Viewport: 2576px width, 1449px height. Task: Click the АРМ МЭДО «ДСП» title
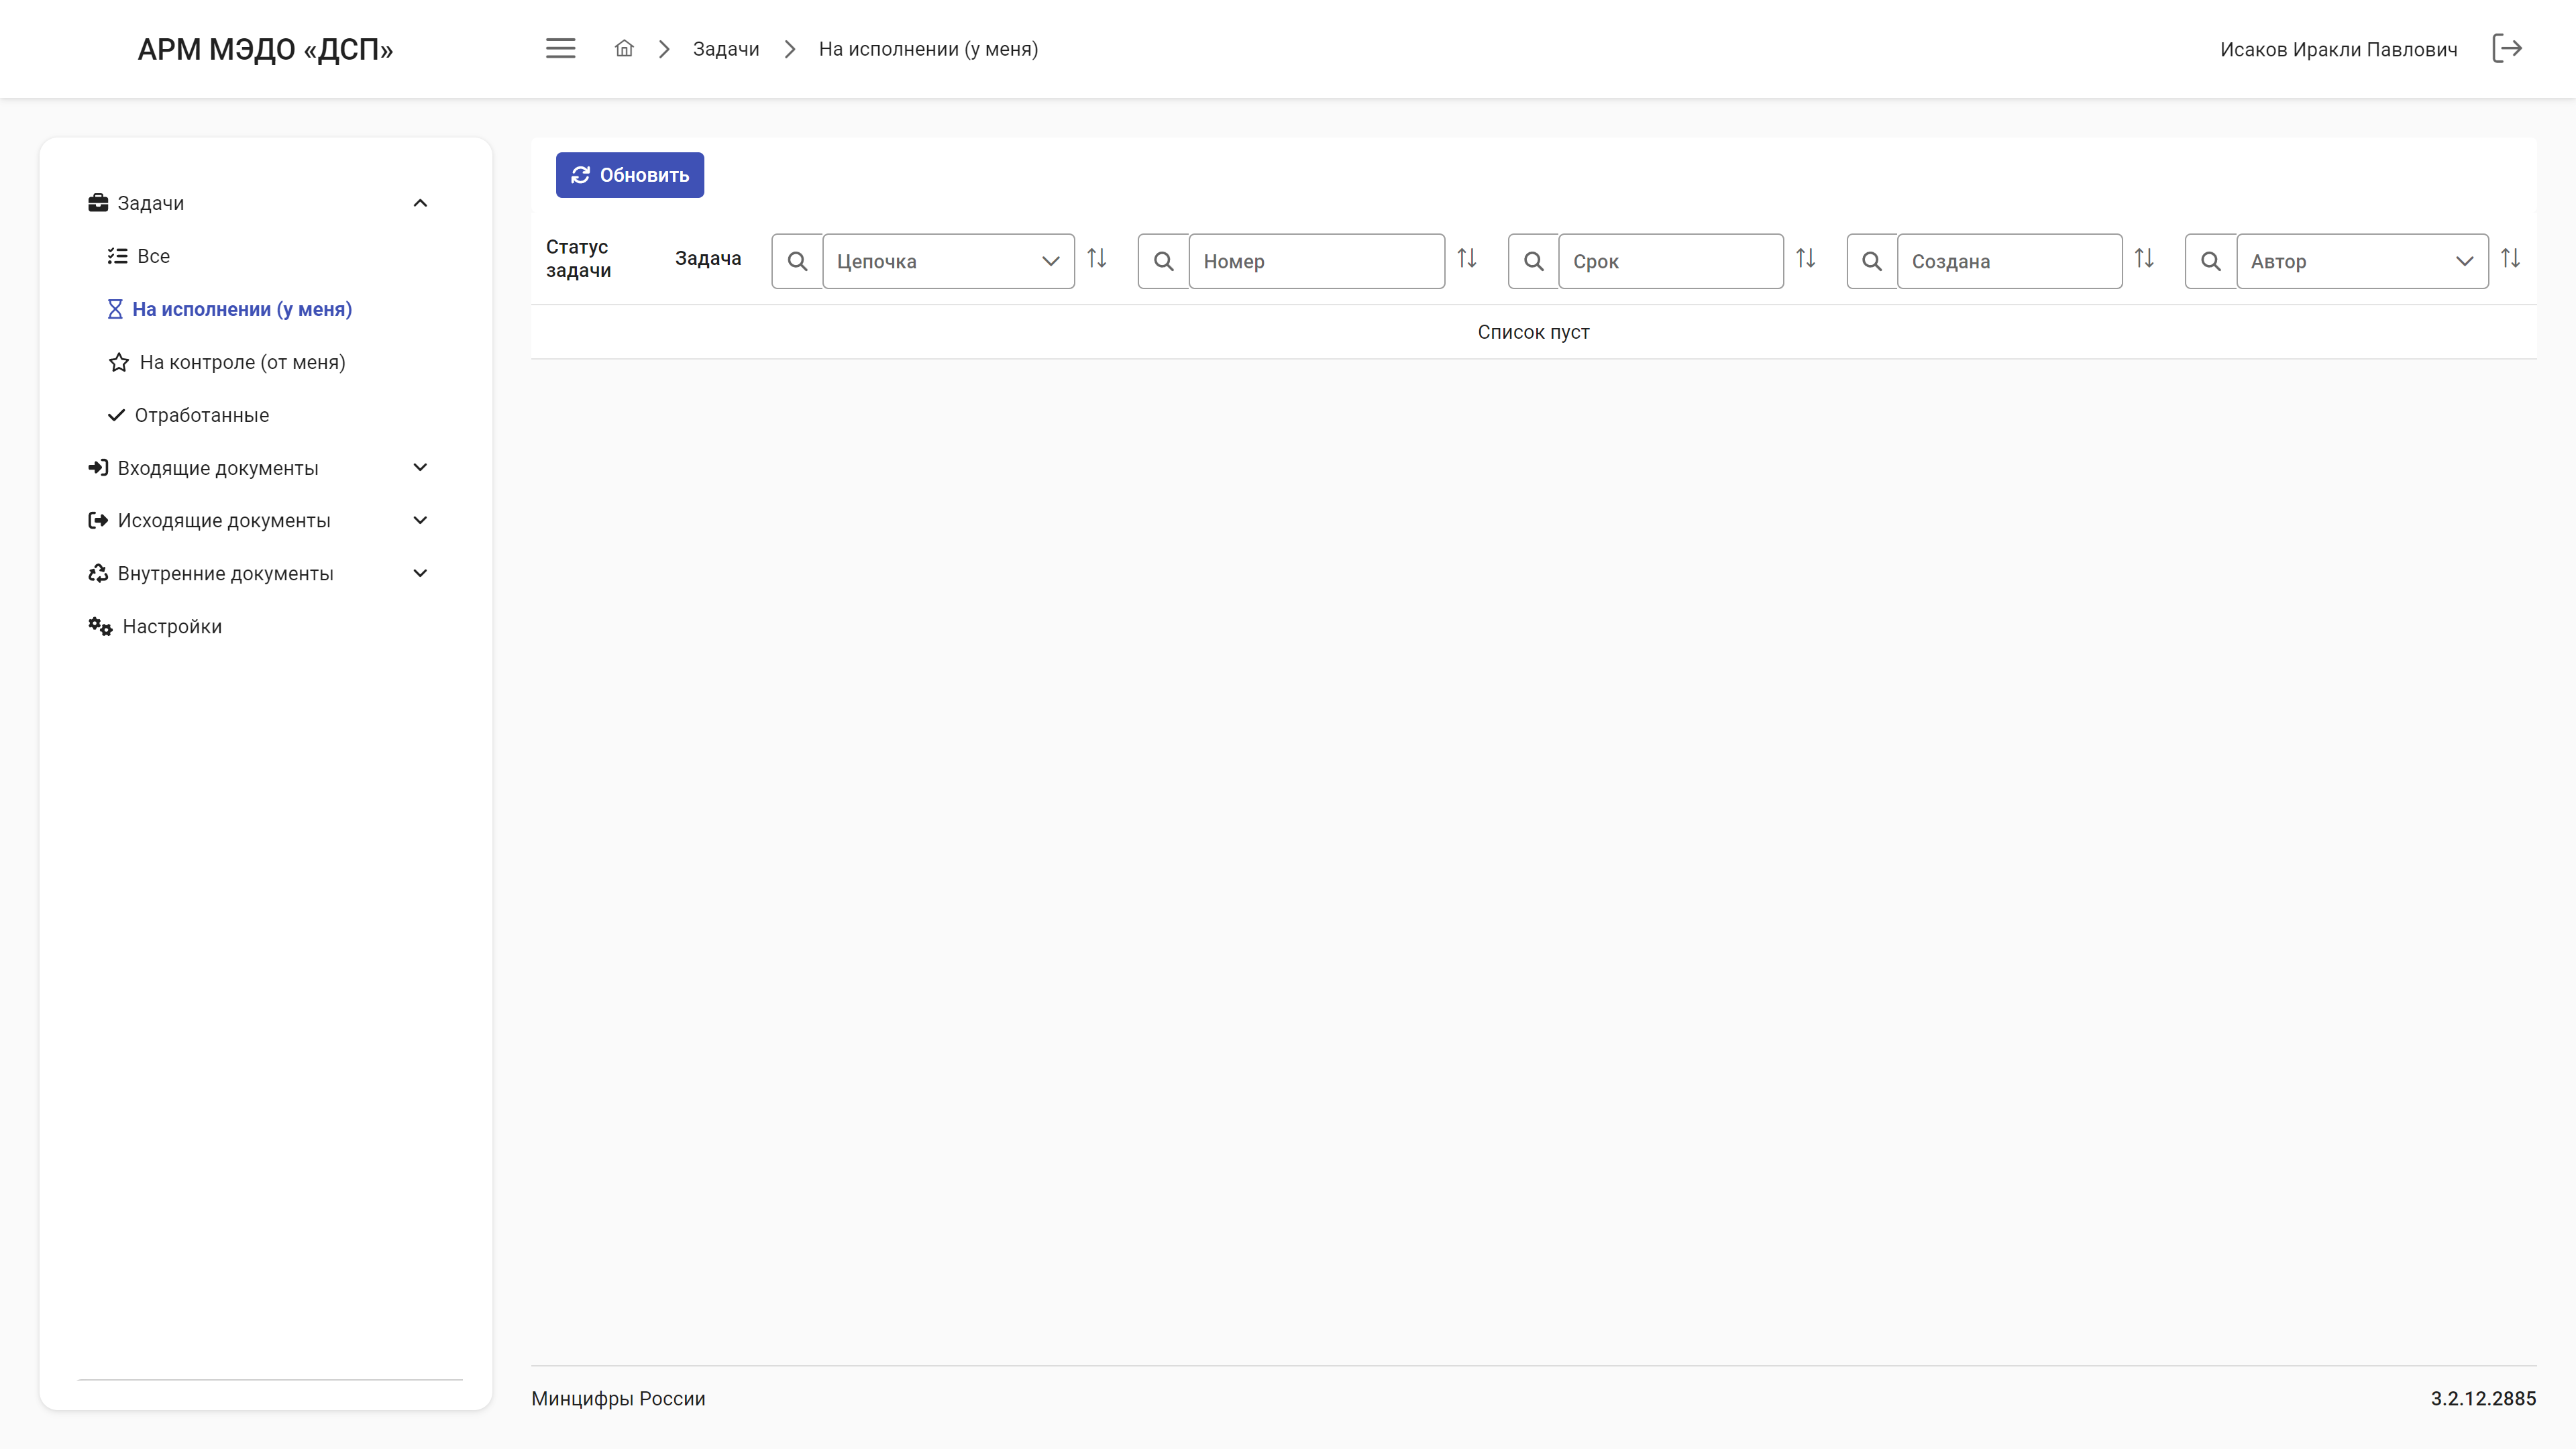[265, 49]
